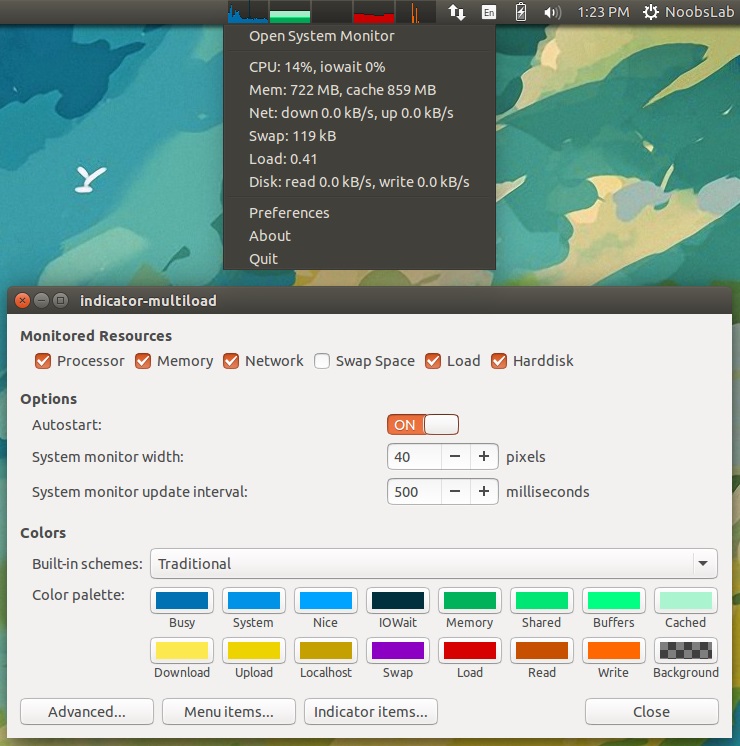Click the Disk: read 0.0 kB/s entry
Screen dimensions: 740x746
(x=359, y=182)
